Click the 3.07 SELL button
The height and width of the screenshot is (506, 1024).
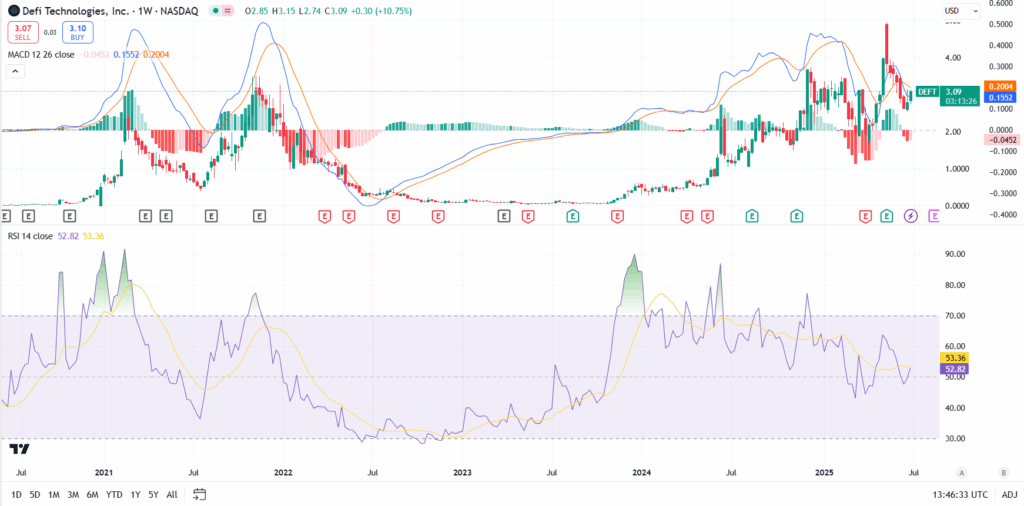(x=22, y=32)
